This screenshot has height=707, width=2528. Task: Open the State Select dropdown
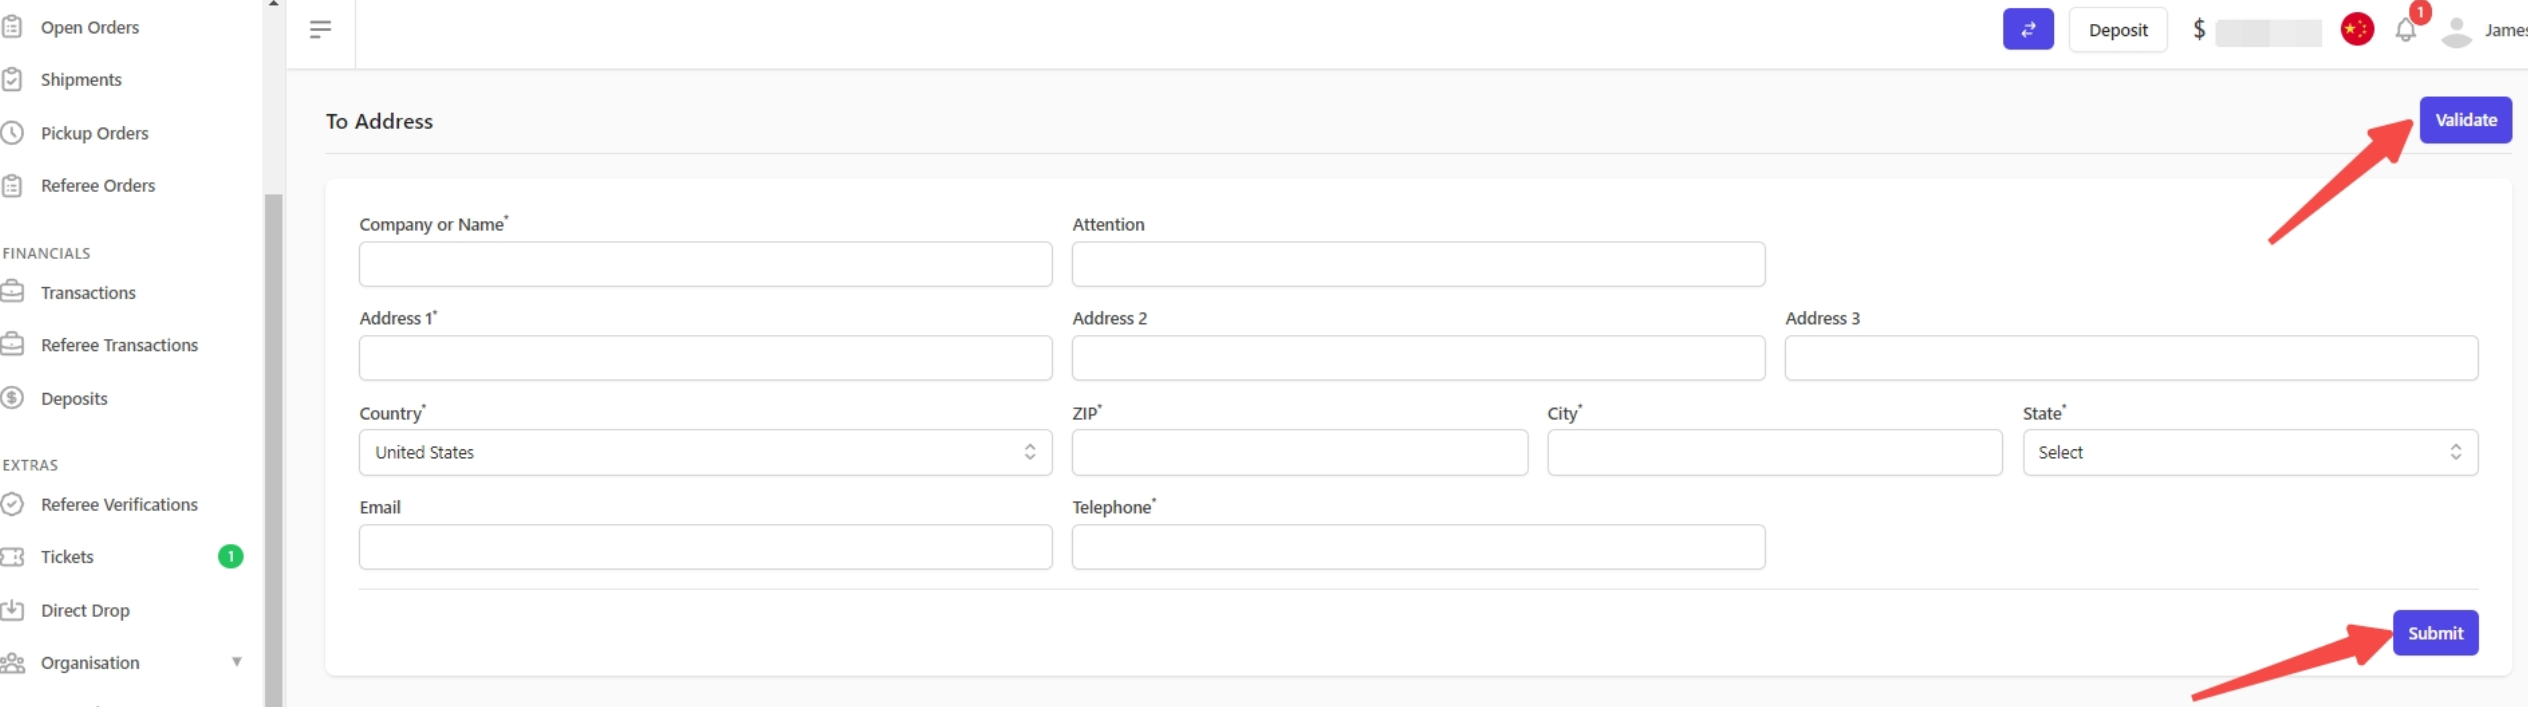(x=2250, y=452)
